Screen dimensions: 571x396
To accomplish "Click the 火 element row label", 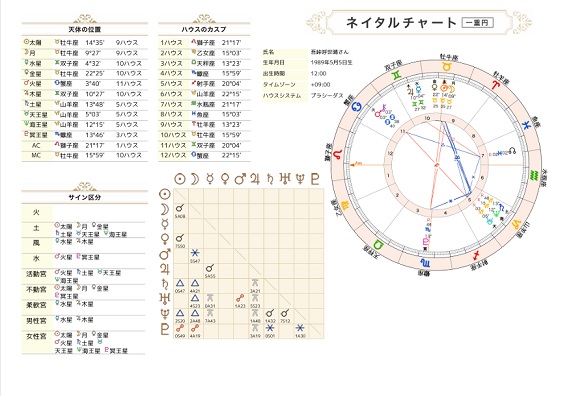I will pos(36,212).
